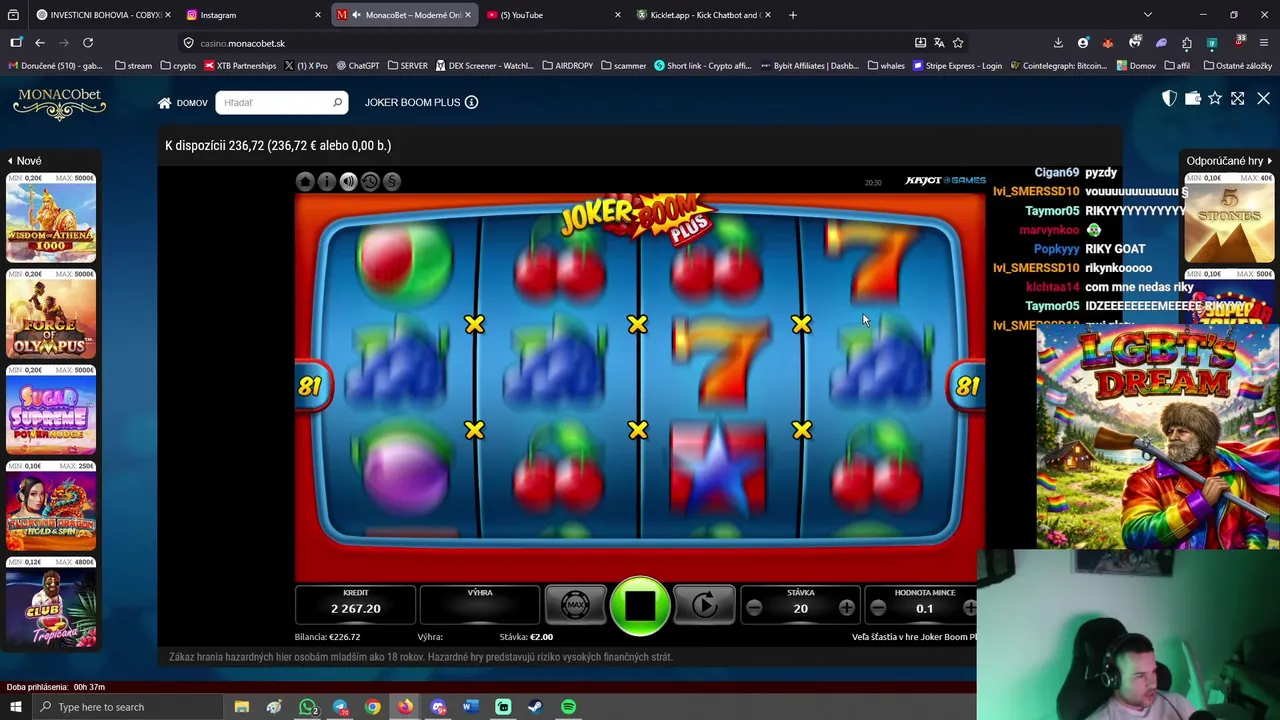
Task: Add game to favourites star
Action: [1215, 98]
